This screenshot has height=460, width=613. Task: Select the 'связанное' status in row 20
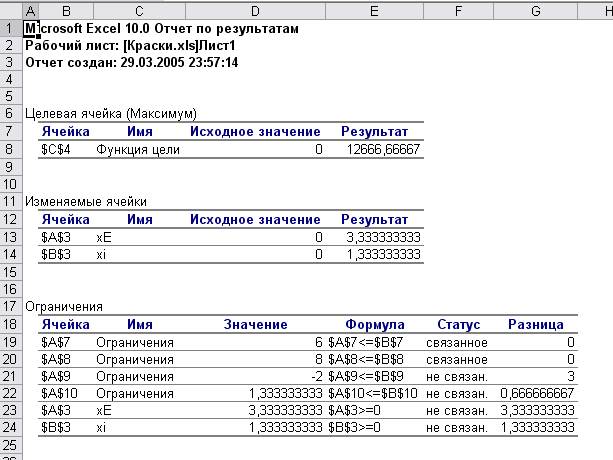tap(457, 360)
